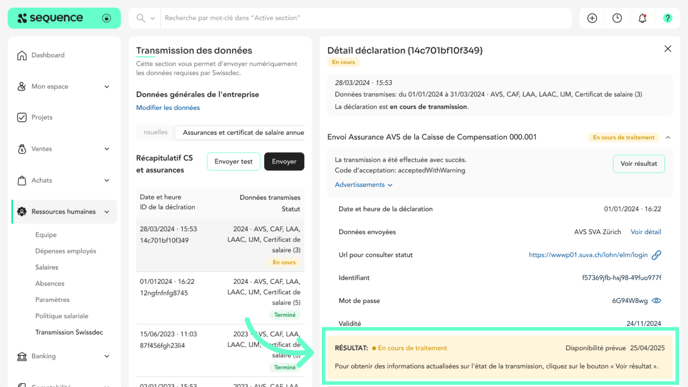
Task: Click the Terminé status badge for 12ngfnfnfg8745
Action: pos(284,315)
